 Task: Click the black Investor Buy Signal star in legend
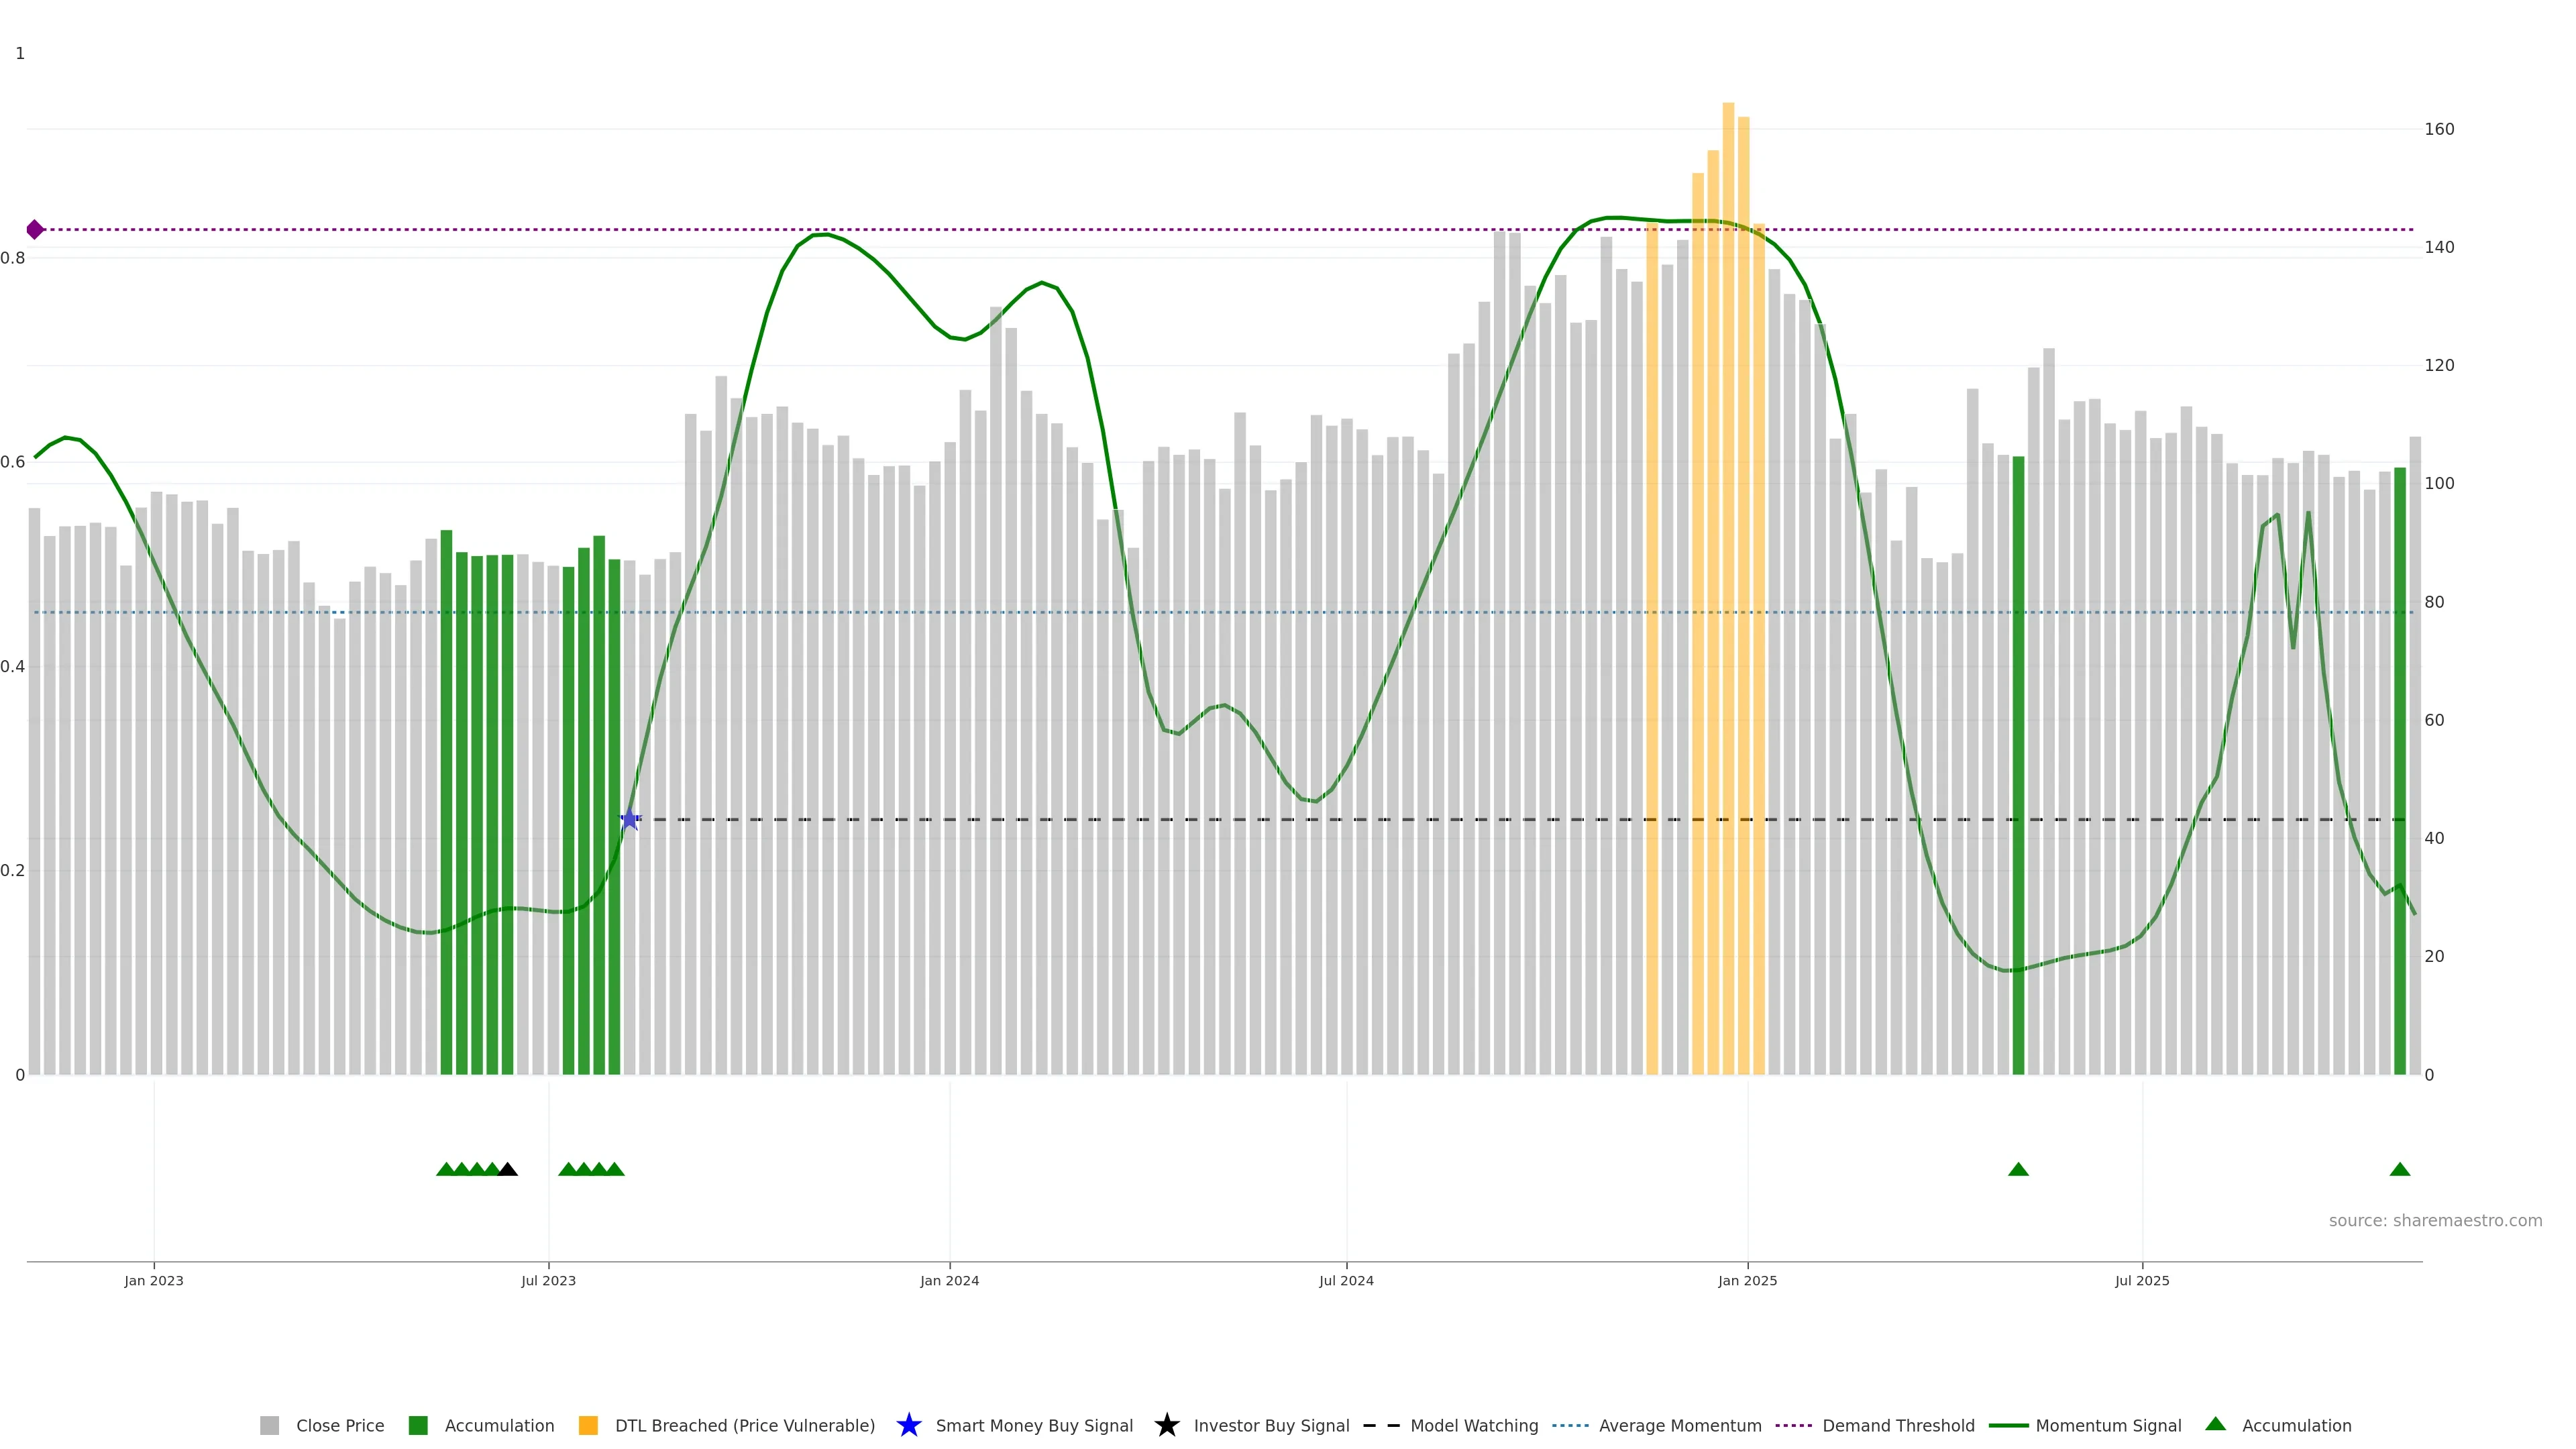(x=1166, y=1425)
